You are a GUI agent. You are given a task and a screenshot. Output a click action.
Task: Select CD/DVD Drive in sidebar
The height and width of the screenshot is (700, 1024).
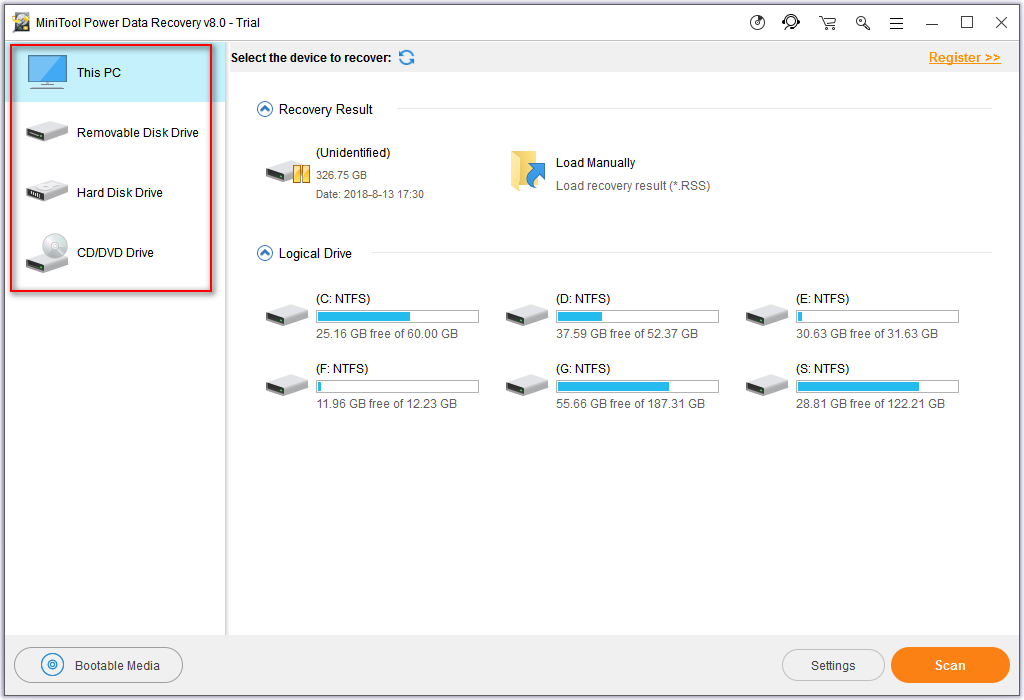(x=116, y=253)
